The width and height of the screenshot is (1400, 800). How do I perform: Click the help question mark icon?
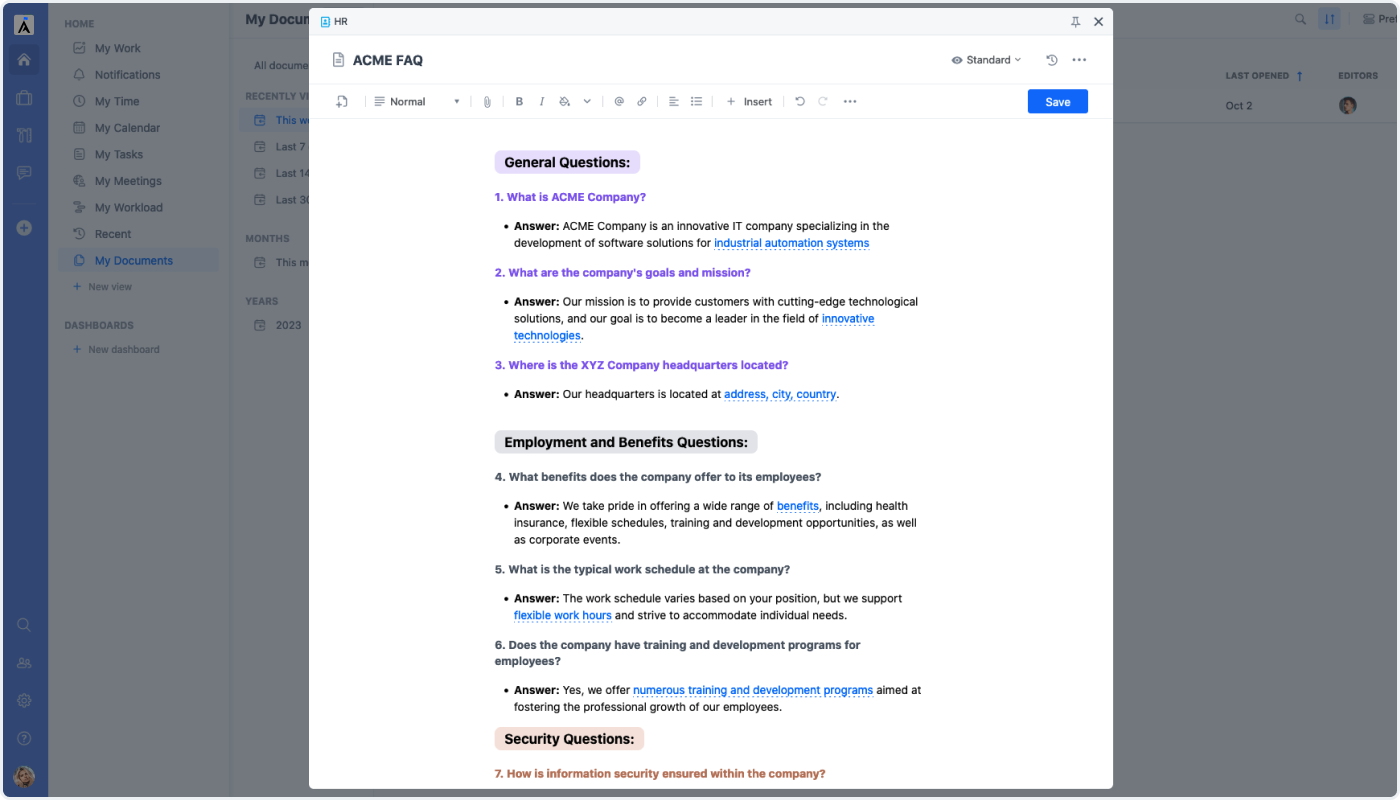[x=24, y=739]
